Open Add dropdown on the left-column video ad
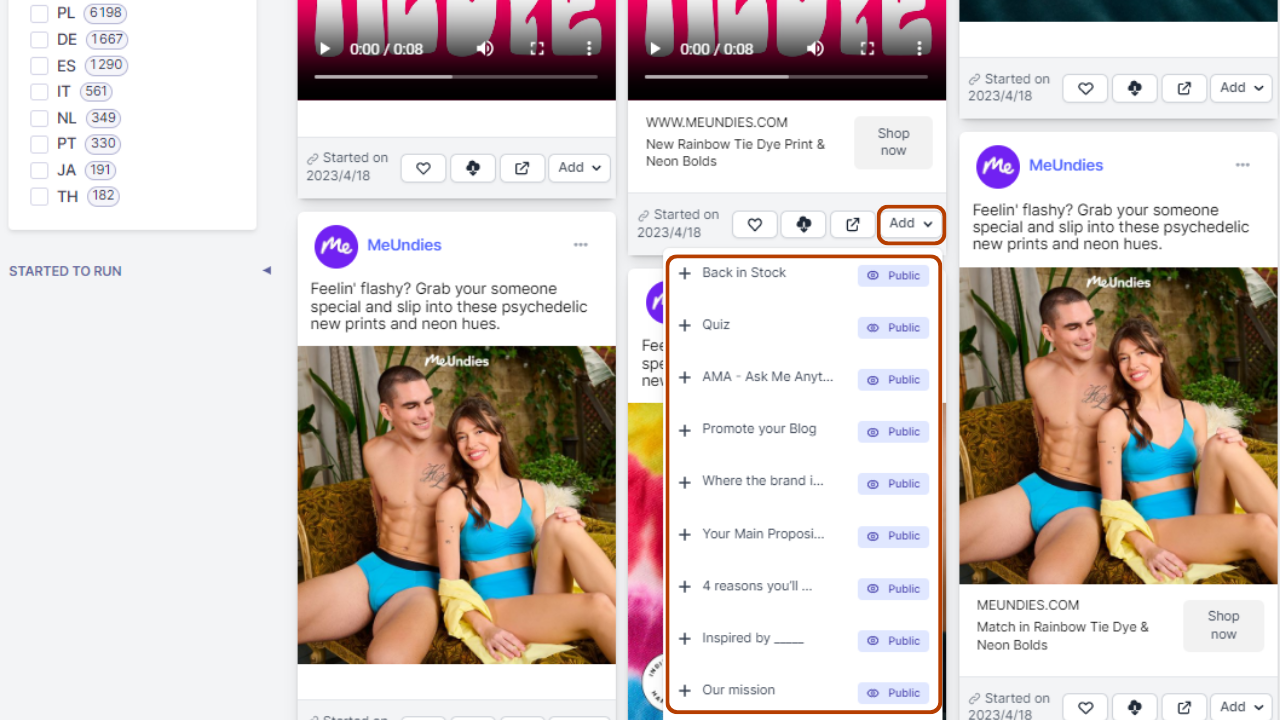 click(581, 168)
